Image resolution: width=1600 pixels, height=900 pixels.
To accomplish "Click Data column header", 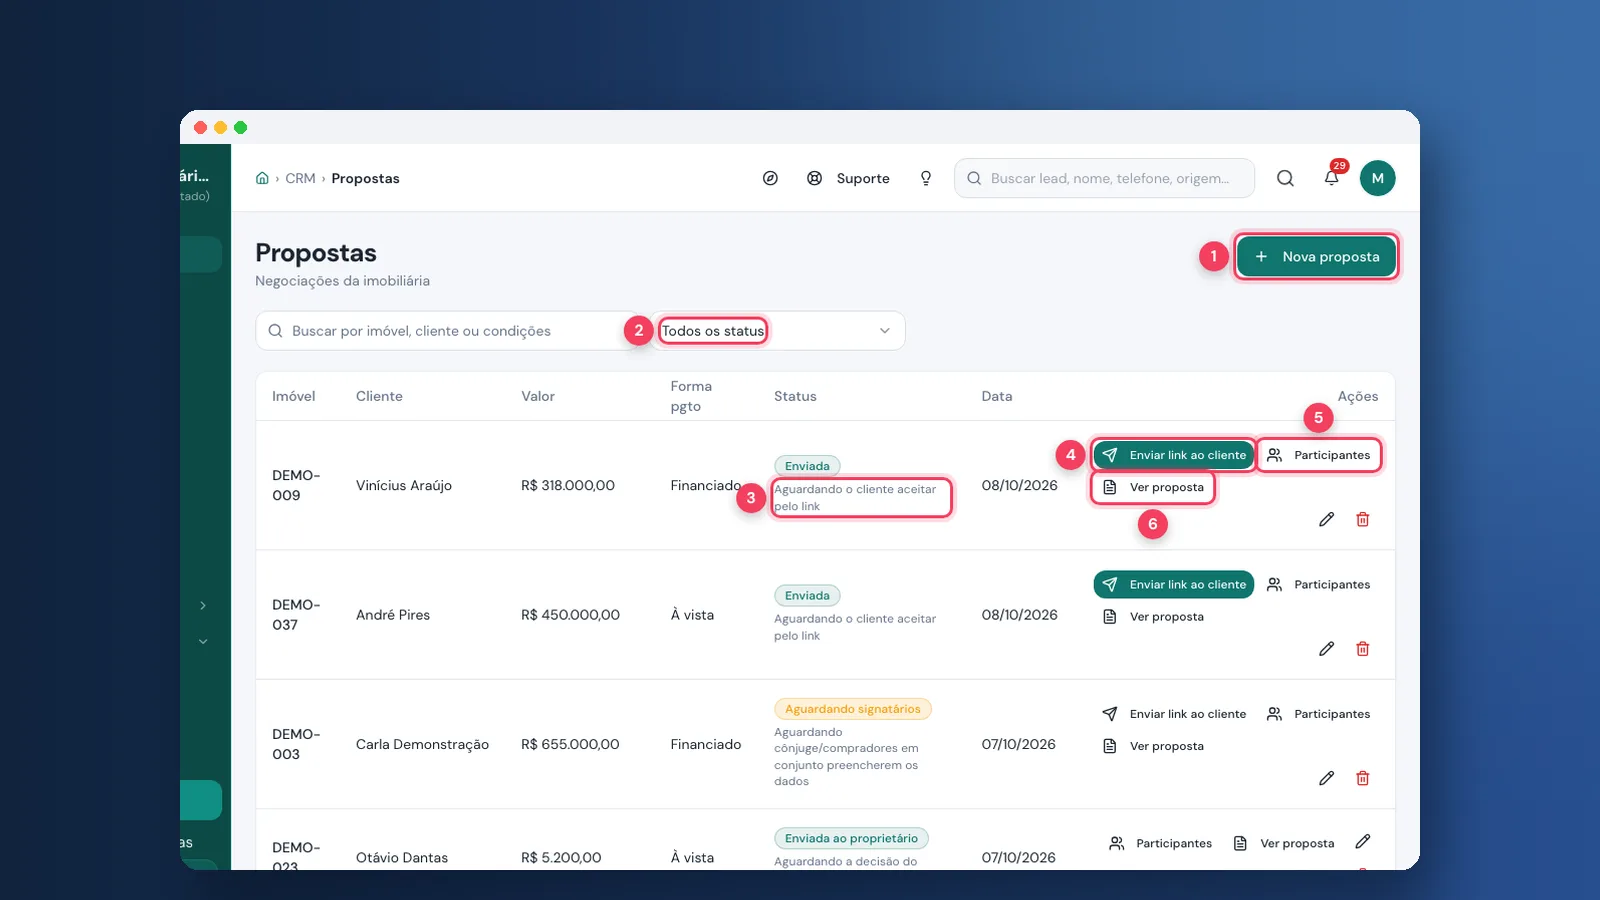I will click(997, 396).
